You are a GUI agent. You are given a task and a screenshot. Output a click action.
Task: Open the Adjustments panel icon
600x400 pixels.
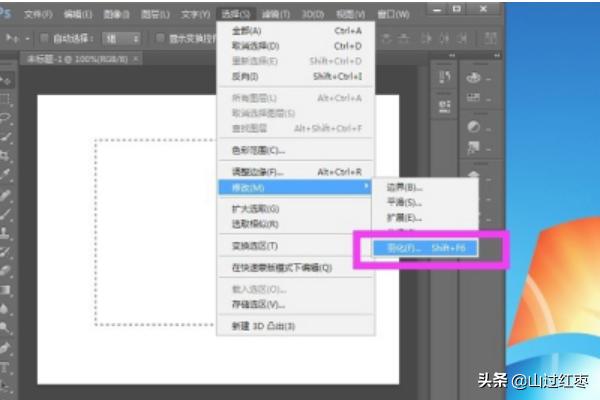pos(473,128)
